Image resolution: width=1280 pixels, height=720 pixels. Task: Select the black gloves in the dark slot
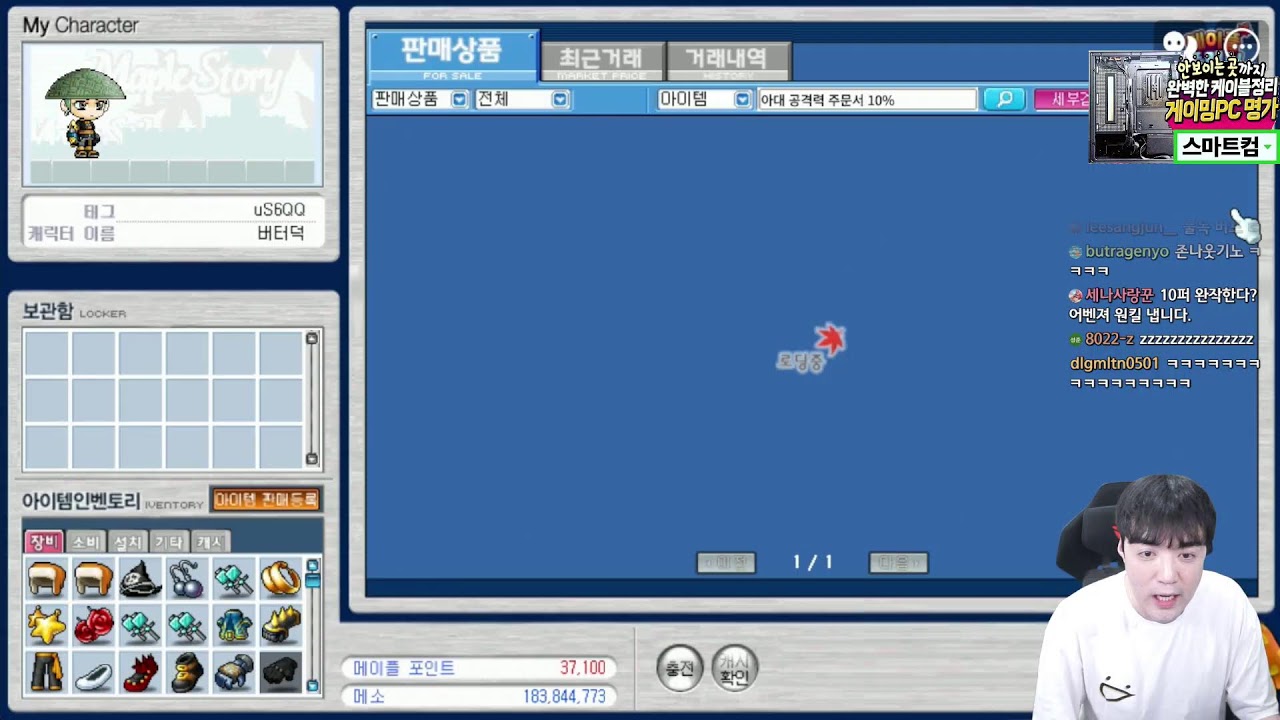coord(281,672)
